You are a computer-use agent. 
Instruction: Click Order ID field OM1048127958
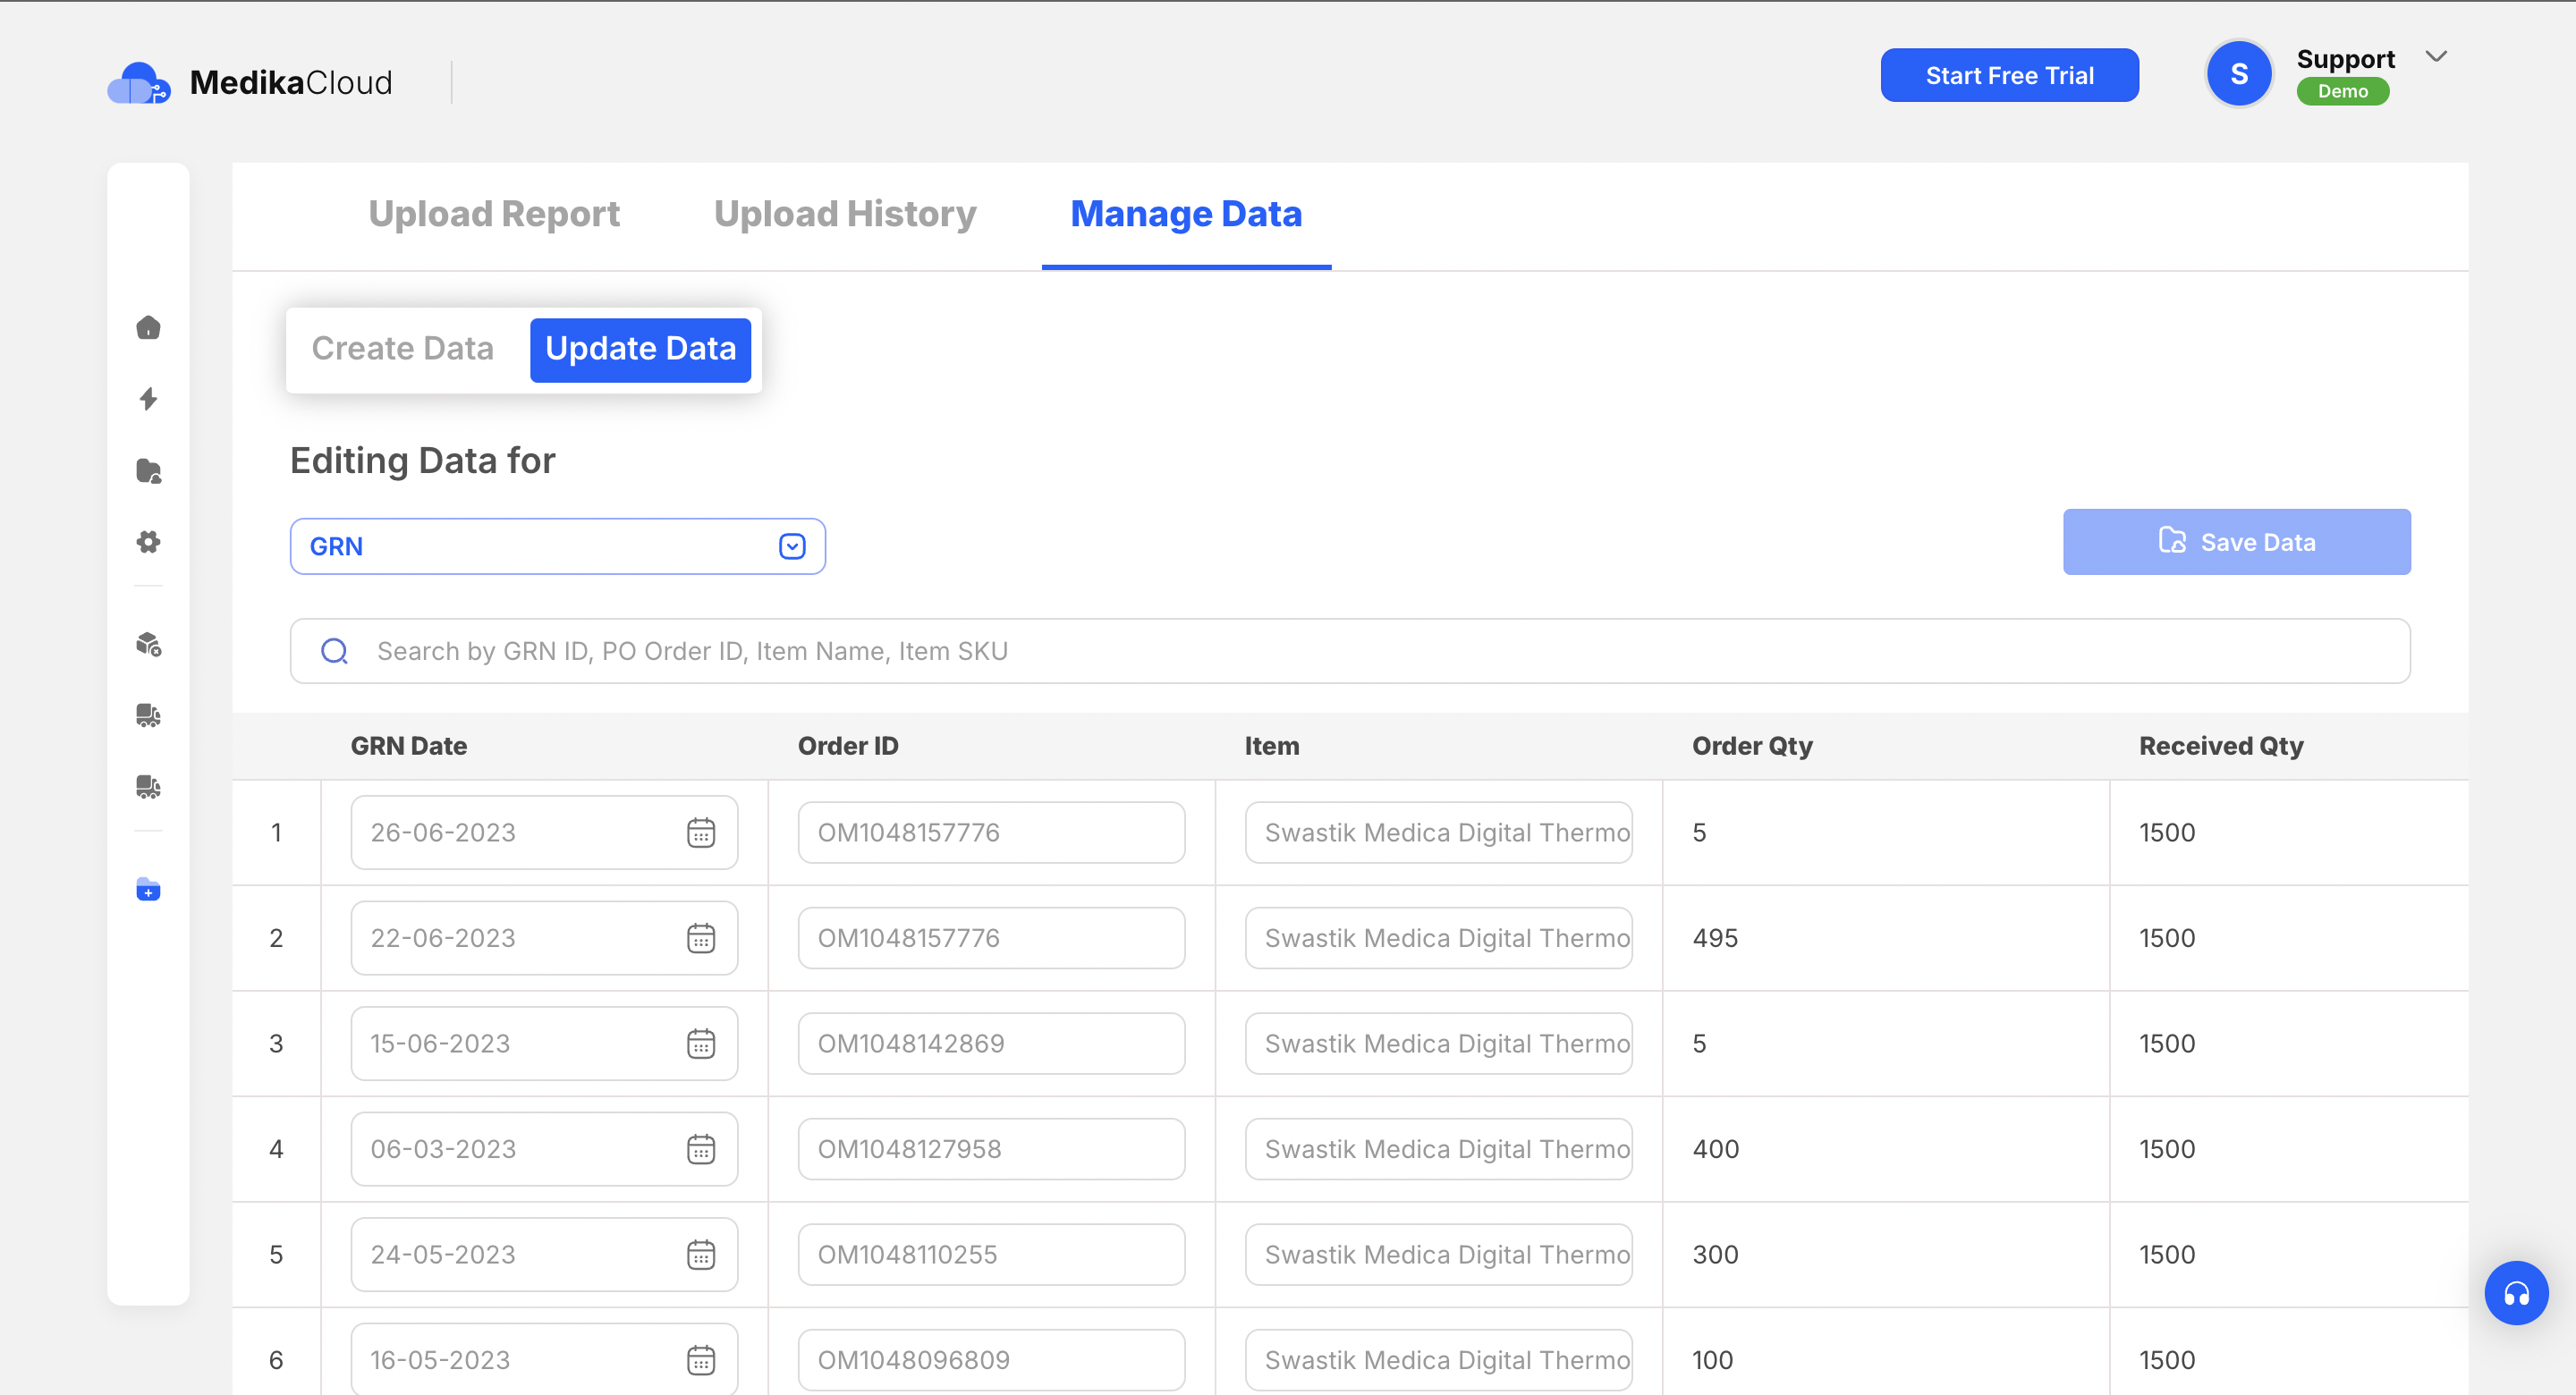991,1149
